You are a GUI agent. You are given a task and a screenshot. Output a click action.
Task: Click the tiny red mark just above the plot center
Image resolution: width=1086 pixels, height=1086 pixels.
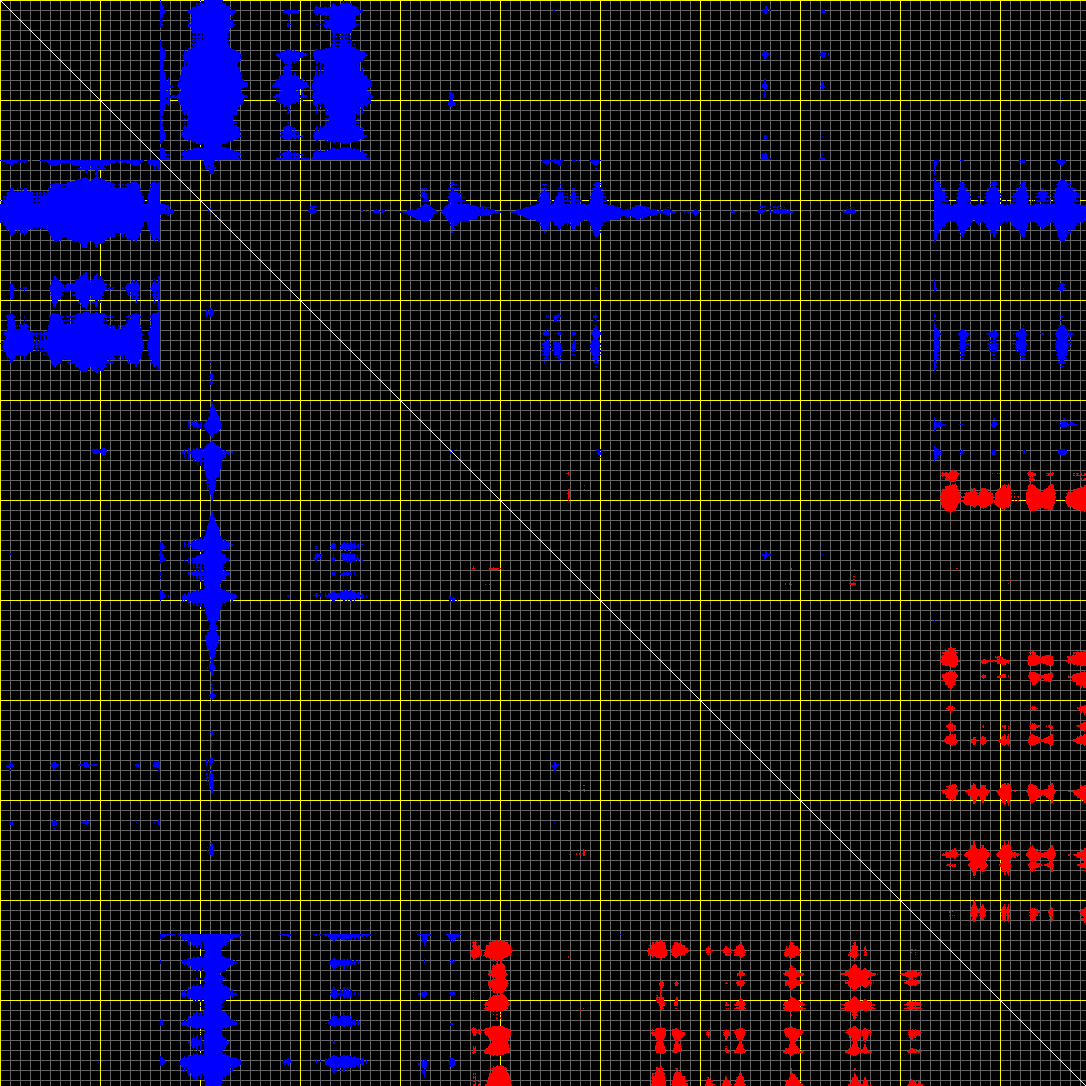click(568, 493)
